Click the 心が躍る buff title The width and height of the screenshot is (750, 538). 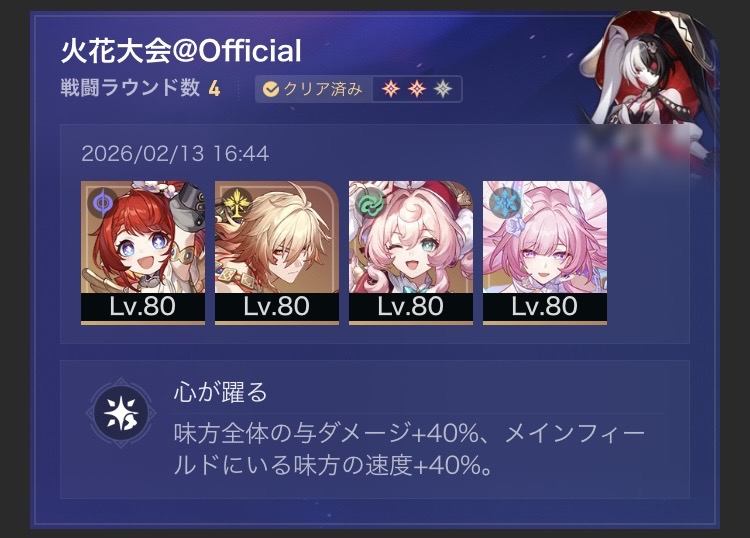click(x=221, y=393)
